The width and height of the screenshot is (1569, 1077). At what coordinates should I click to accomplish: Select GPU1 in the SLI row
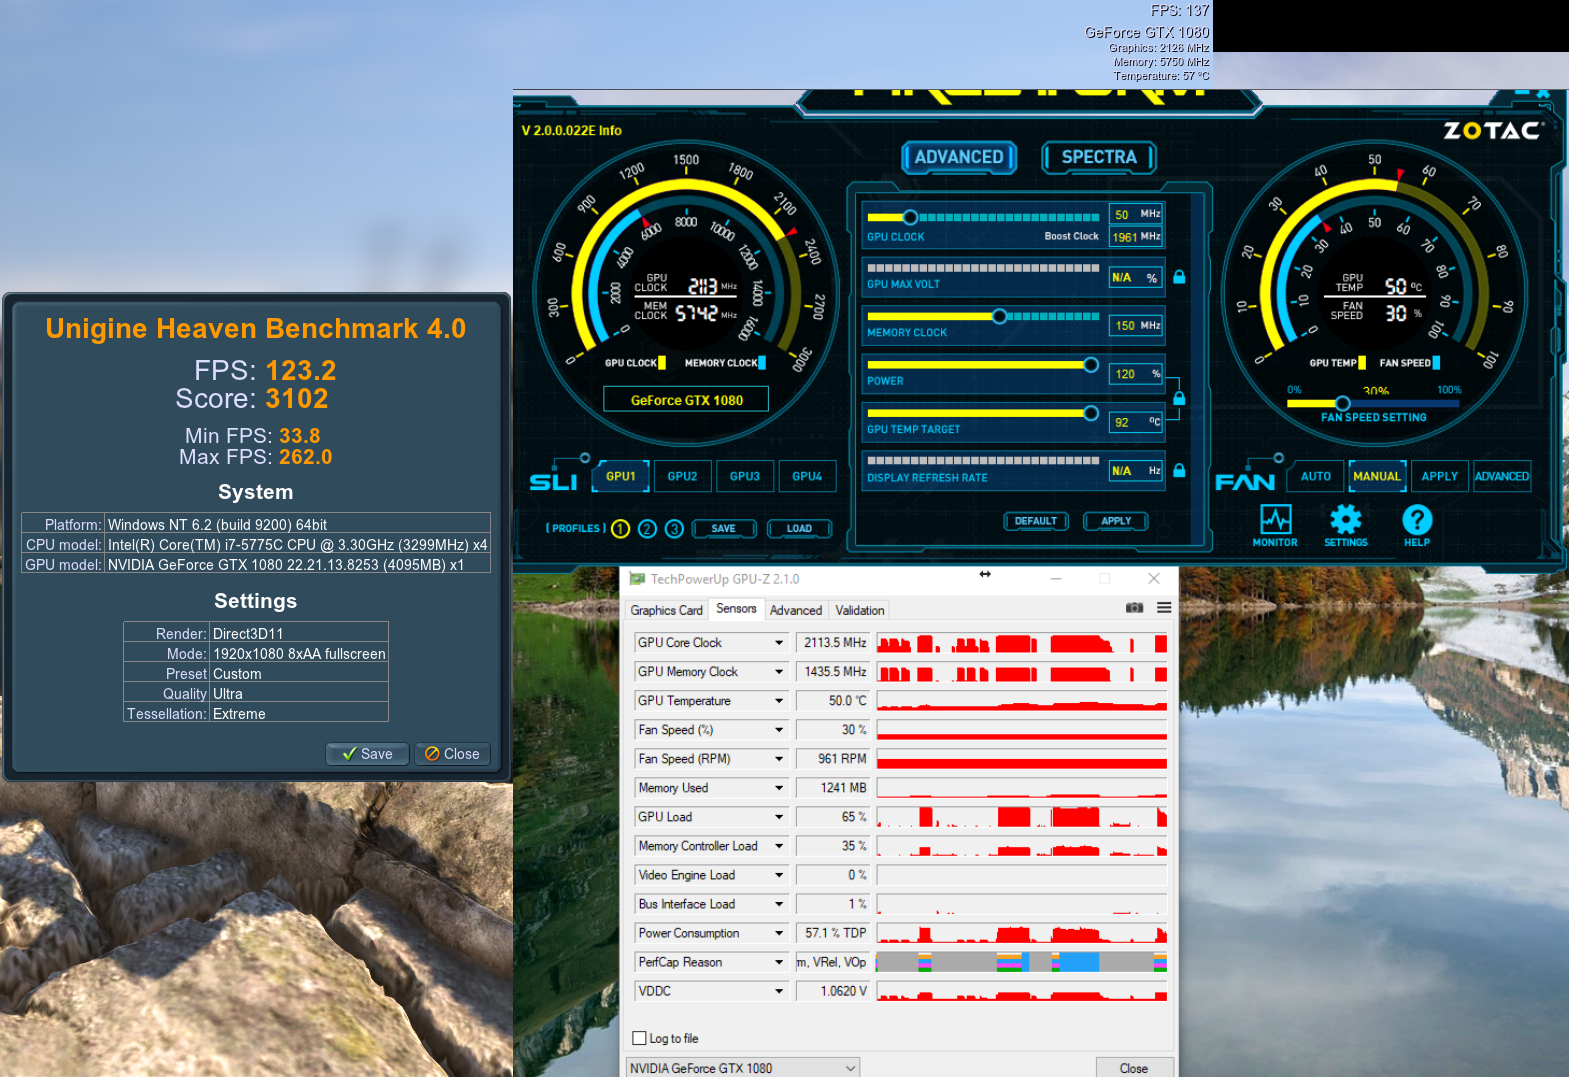coord(621,477)
